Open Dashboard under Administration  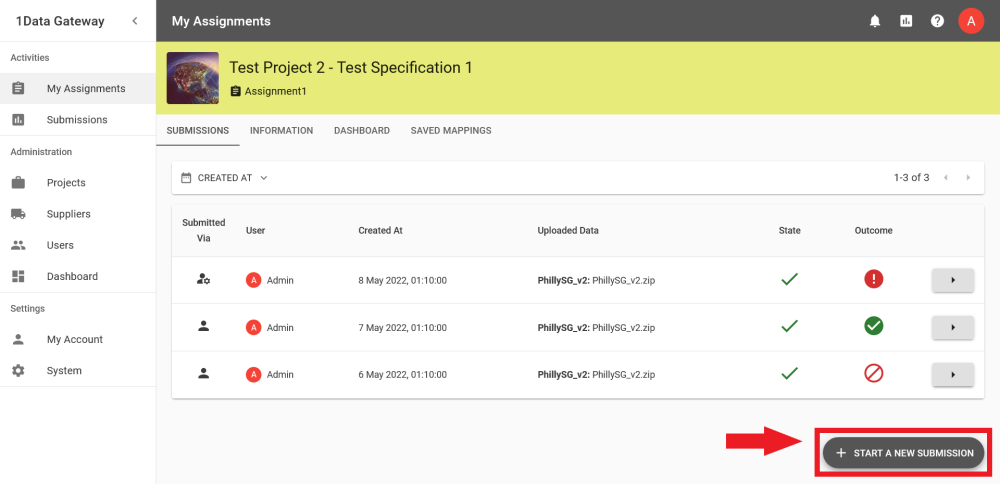coord(78,277)
